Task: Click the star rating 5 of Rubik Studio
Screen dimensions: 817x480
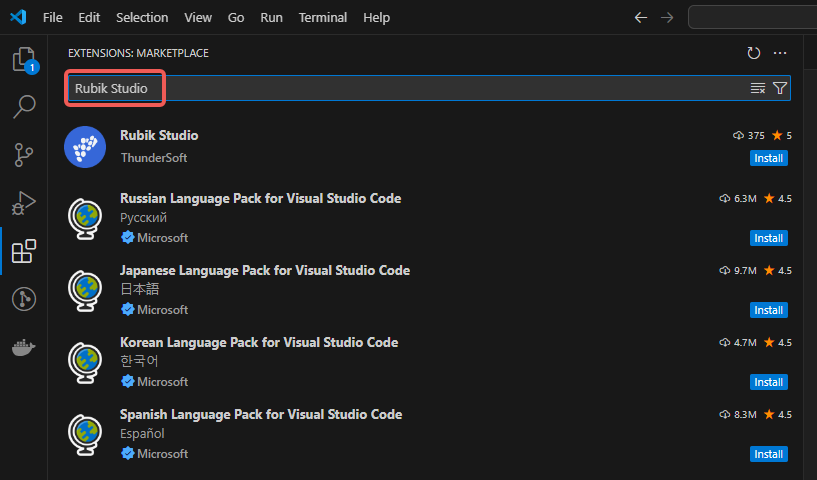Action: (x=782, y=136)
